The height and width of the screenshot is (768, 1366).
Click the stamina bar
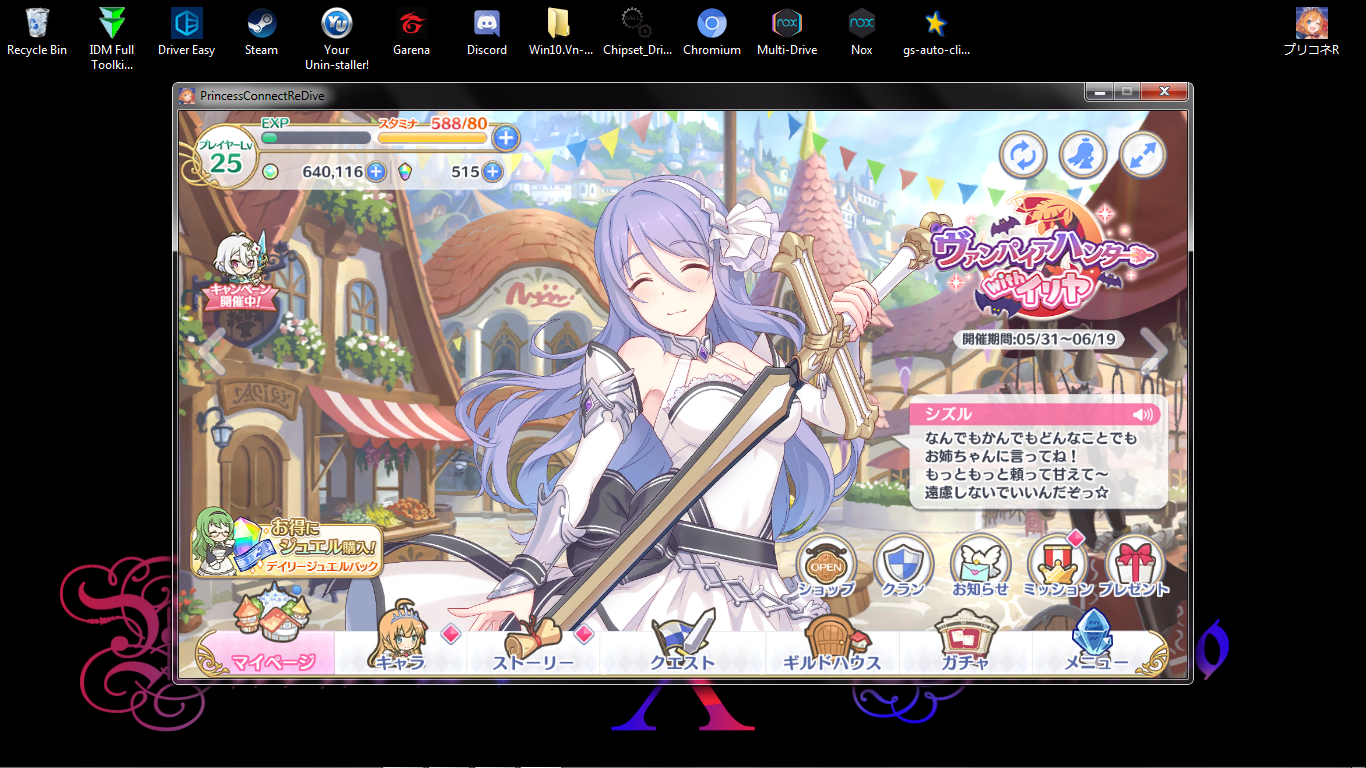[433, 138]
